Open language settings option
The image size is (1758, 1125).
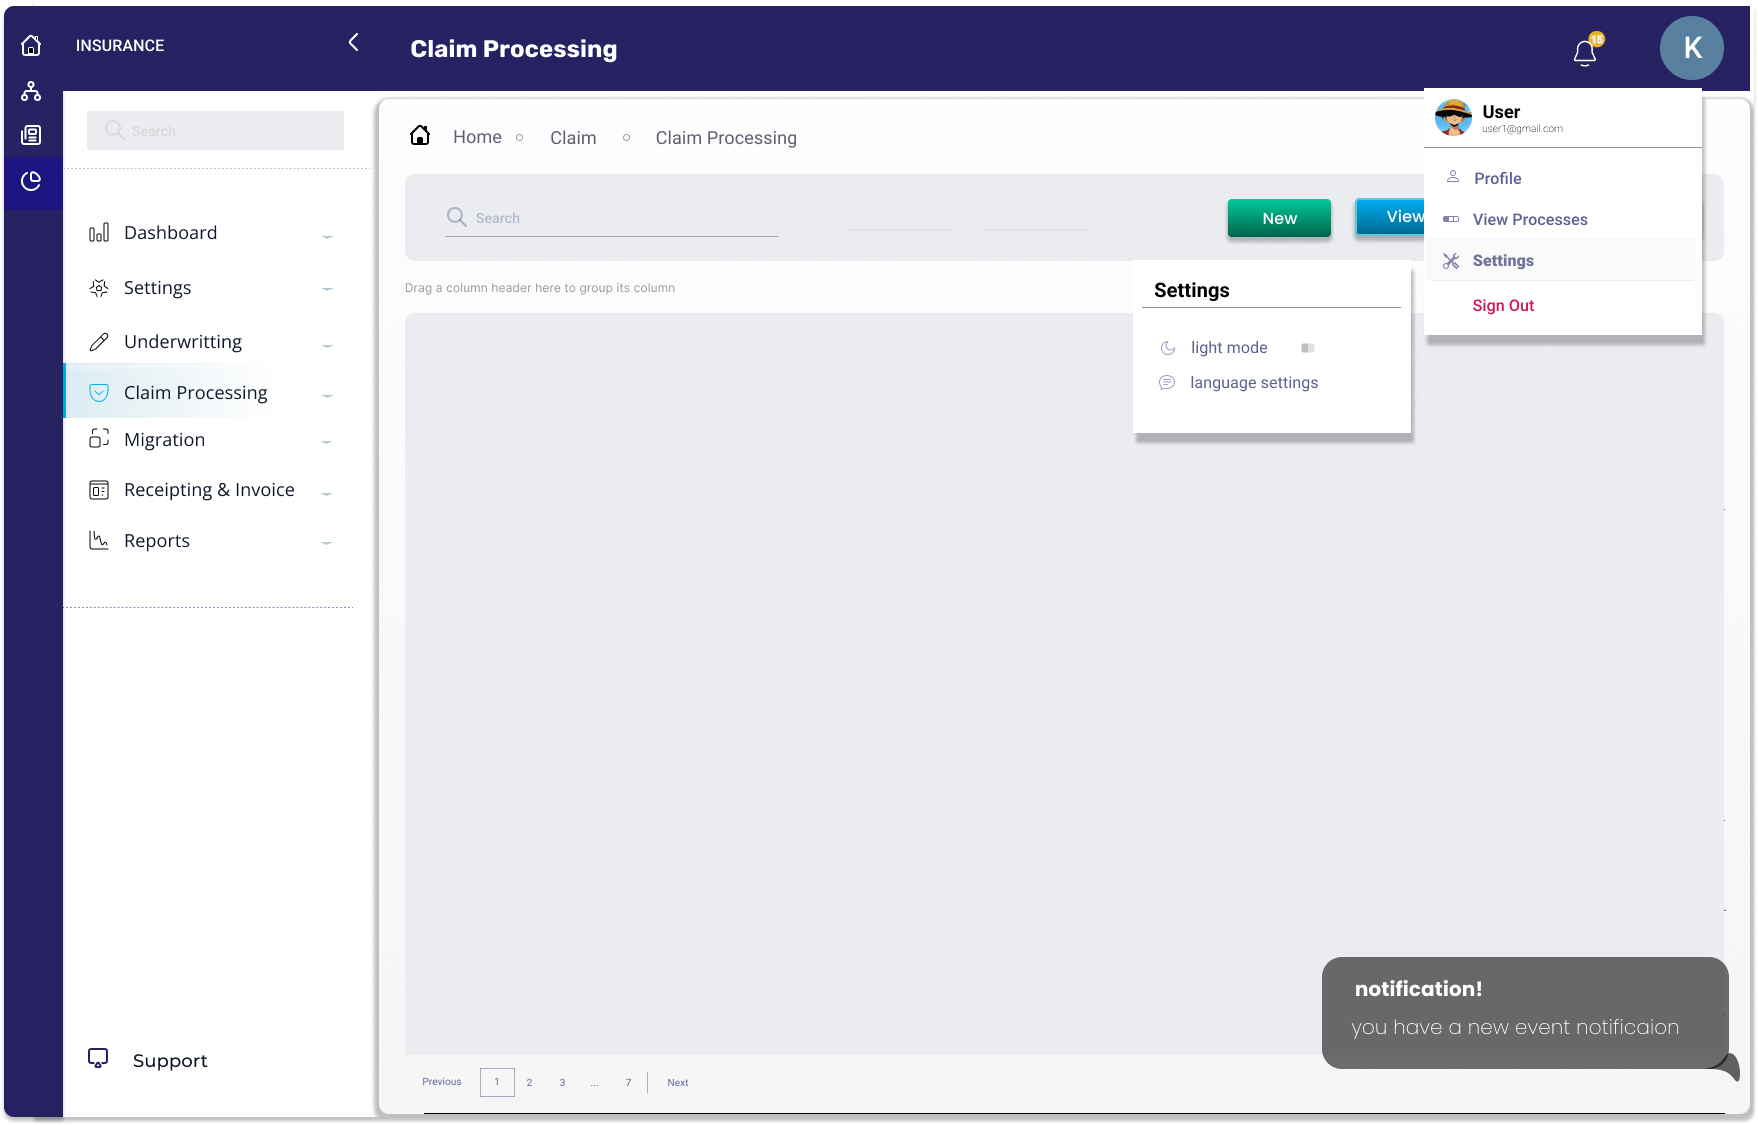1253,383
